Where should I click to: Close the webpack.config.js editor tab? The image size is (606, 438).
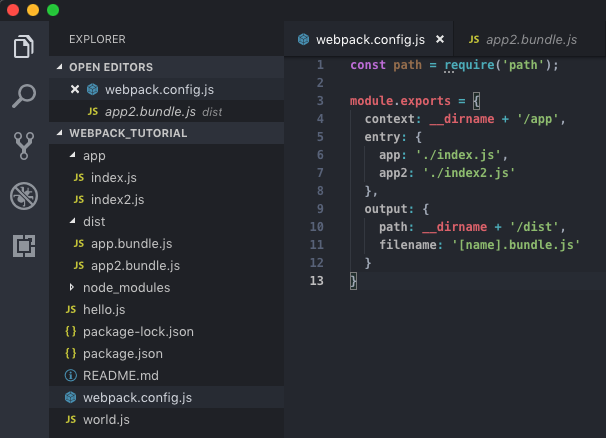coord(440,39)
